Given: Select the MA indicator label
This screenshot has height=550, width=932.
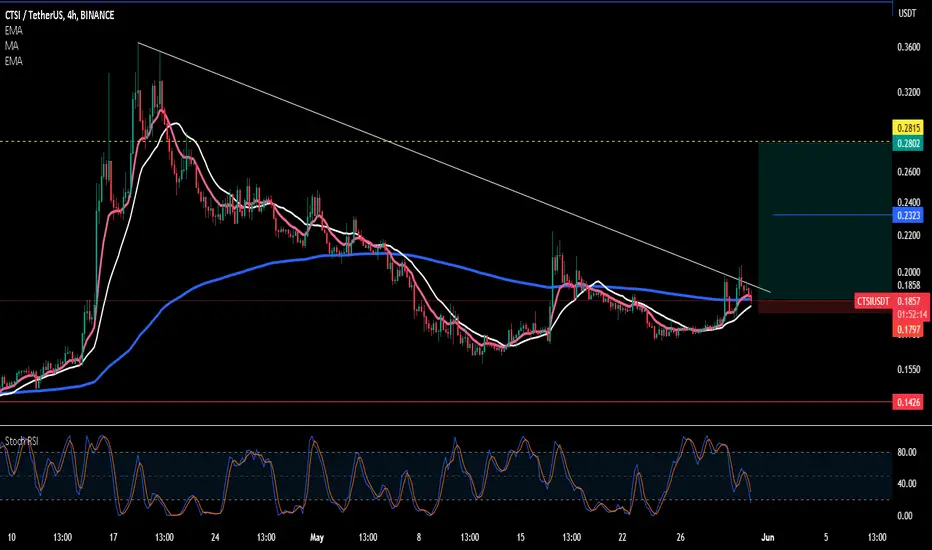Looking at the screenshot, I should [11, 46].
